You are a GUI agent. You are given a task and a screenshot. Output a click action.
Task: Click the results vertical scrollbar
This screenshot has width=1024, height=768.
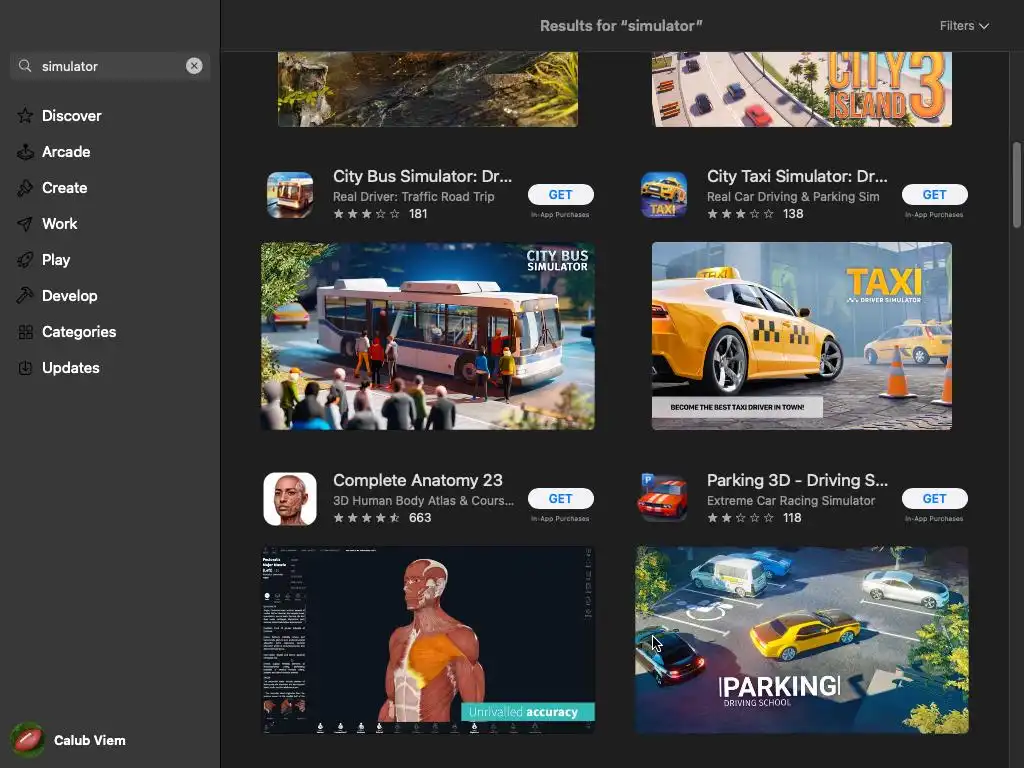click(x=1016, y=185)
